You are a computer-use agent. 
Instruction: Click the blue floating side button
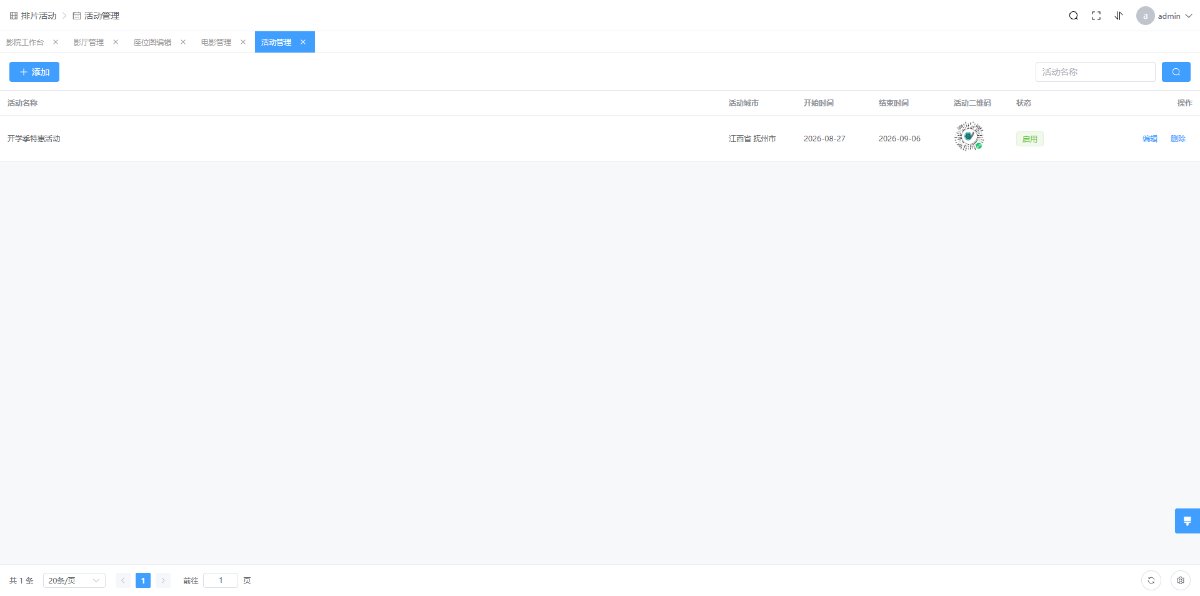(1187, 521)
